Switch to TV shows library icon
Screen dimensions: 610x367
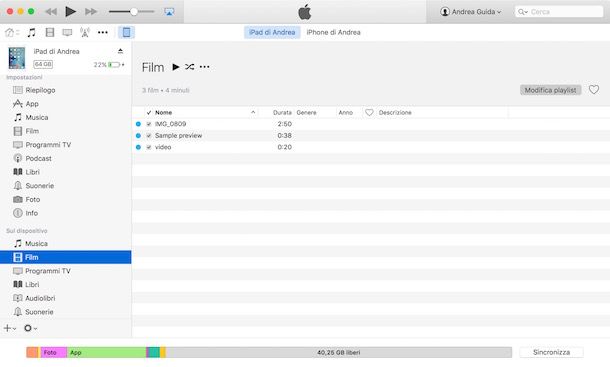point(67,32)
